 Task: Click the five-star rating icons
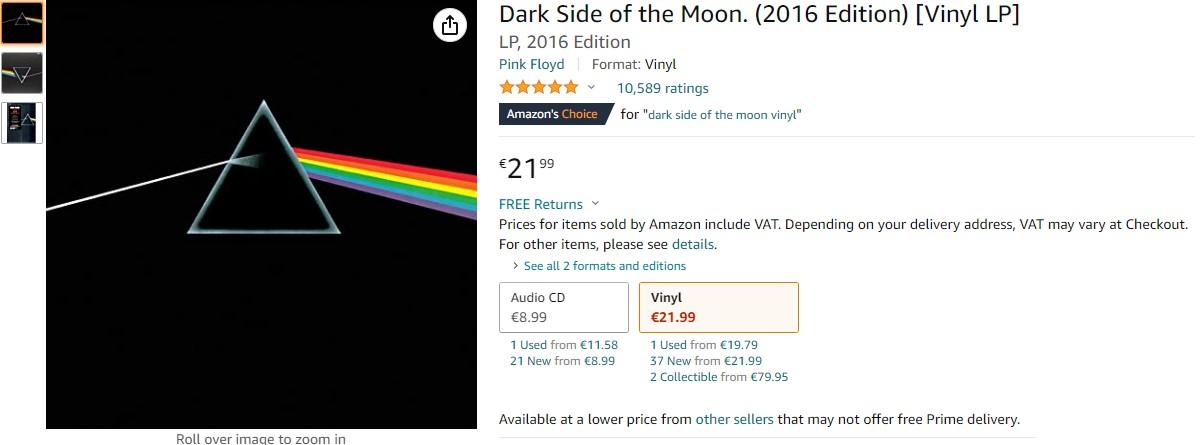click(x=538, y=88)
